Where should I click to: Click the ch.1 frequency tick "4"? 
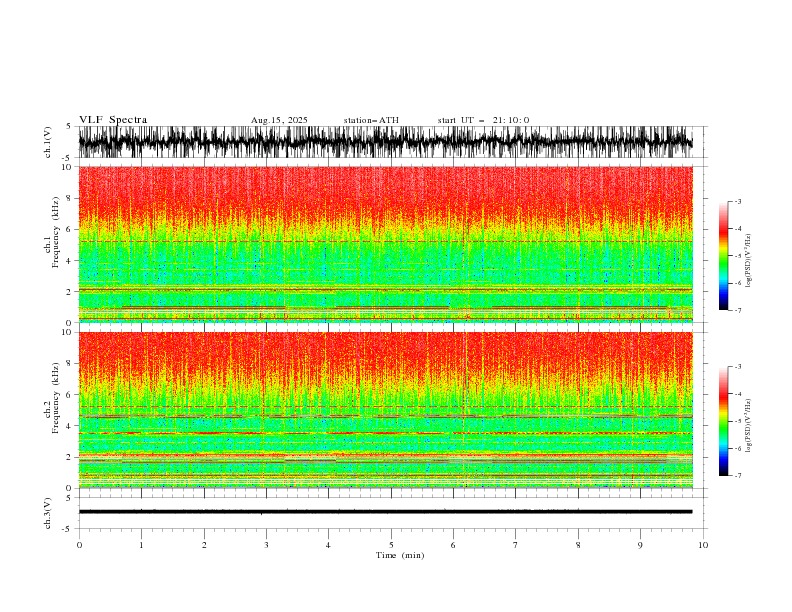coord(70,261)
